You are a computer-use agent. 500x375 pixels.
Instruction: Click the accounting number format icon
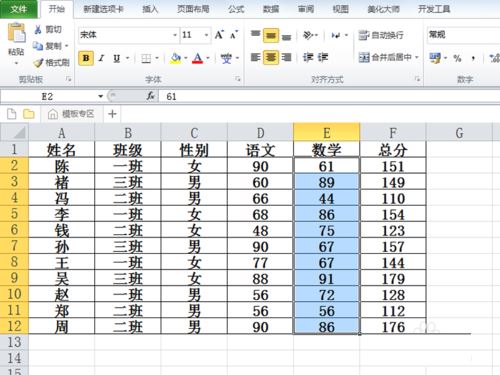435,58
